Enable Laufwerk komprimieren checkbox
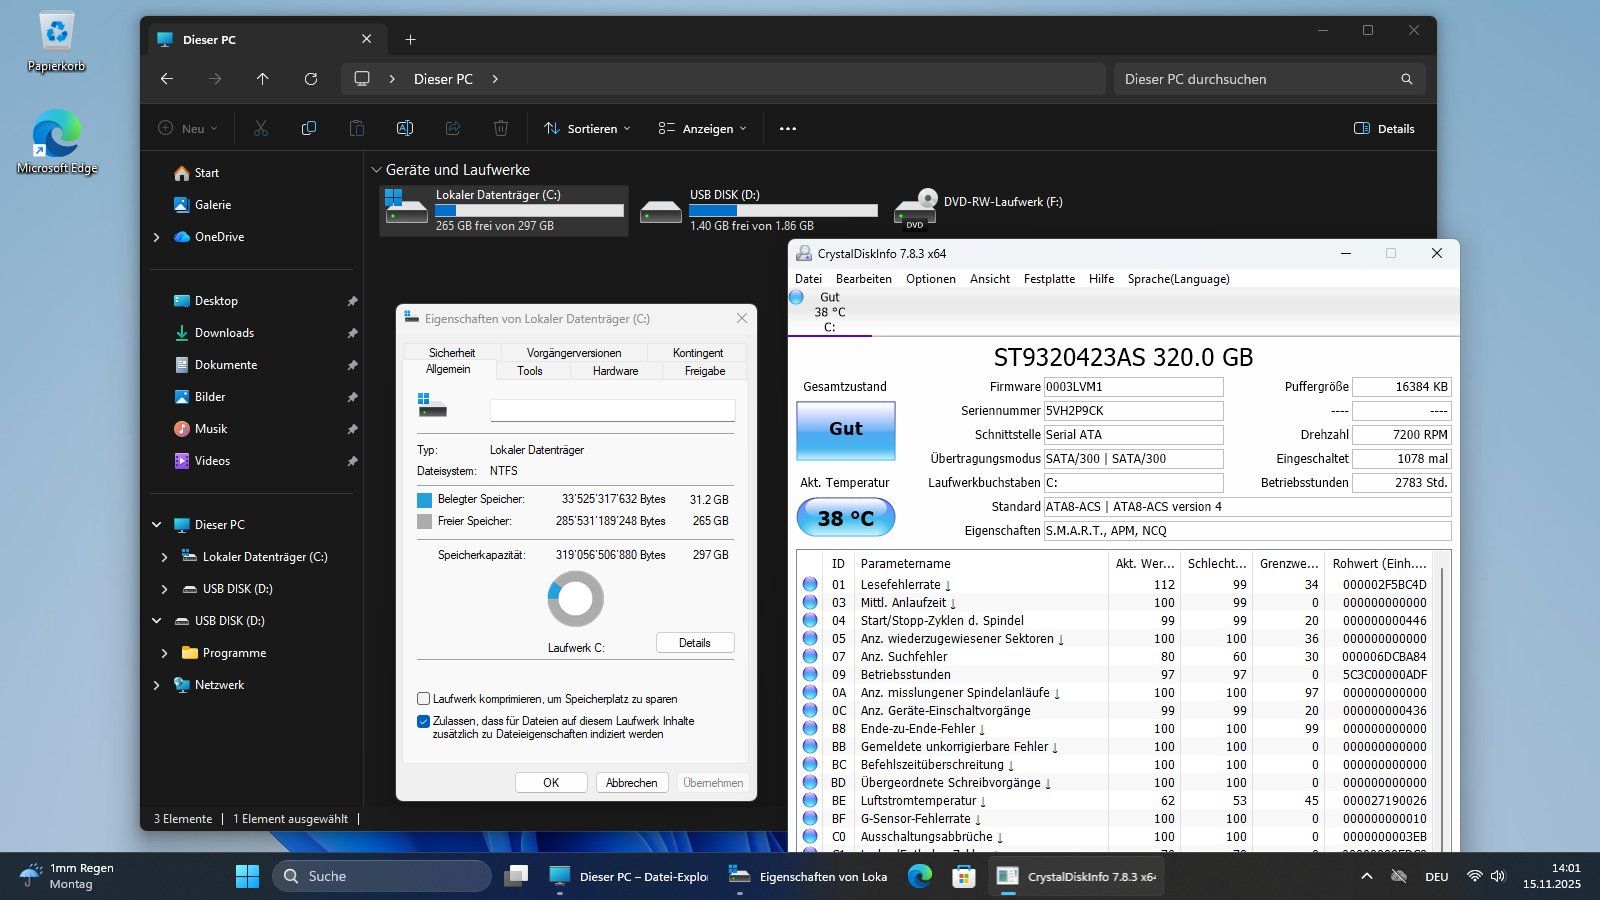The height and width of the screenshot is (900, 1600). tap(423, 699)
